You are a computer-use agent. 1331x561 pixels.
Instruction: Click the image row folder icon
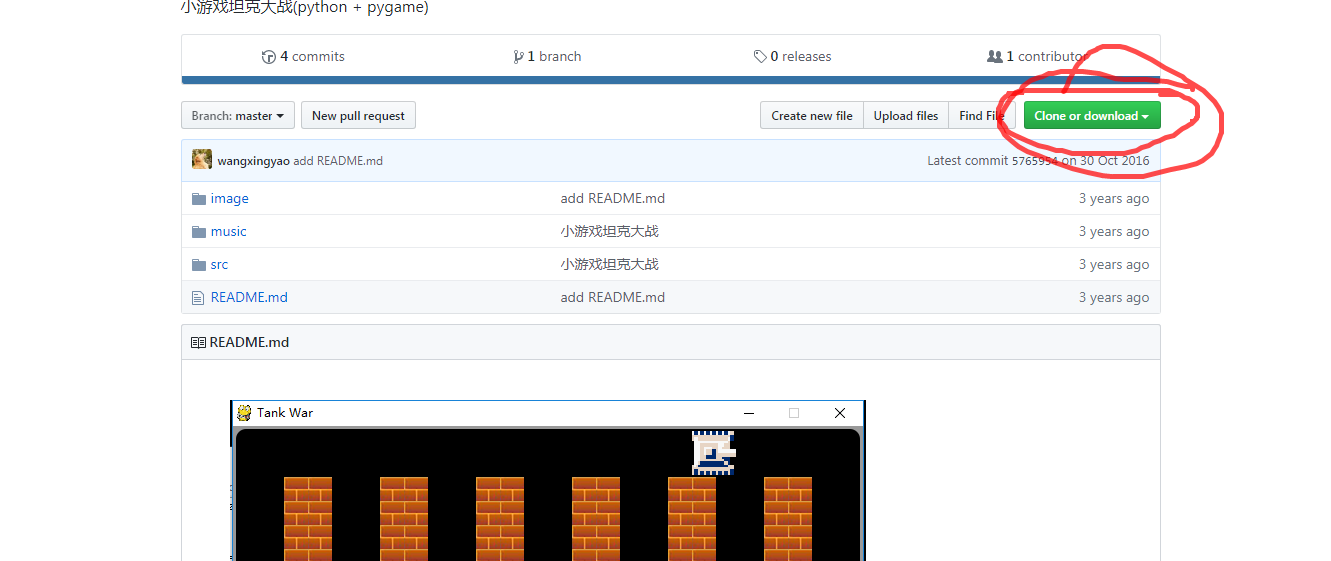[199, 199]
